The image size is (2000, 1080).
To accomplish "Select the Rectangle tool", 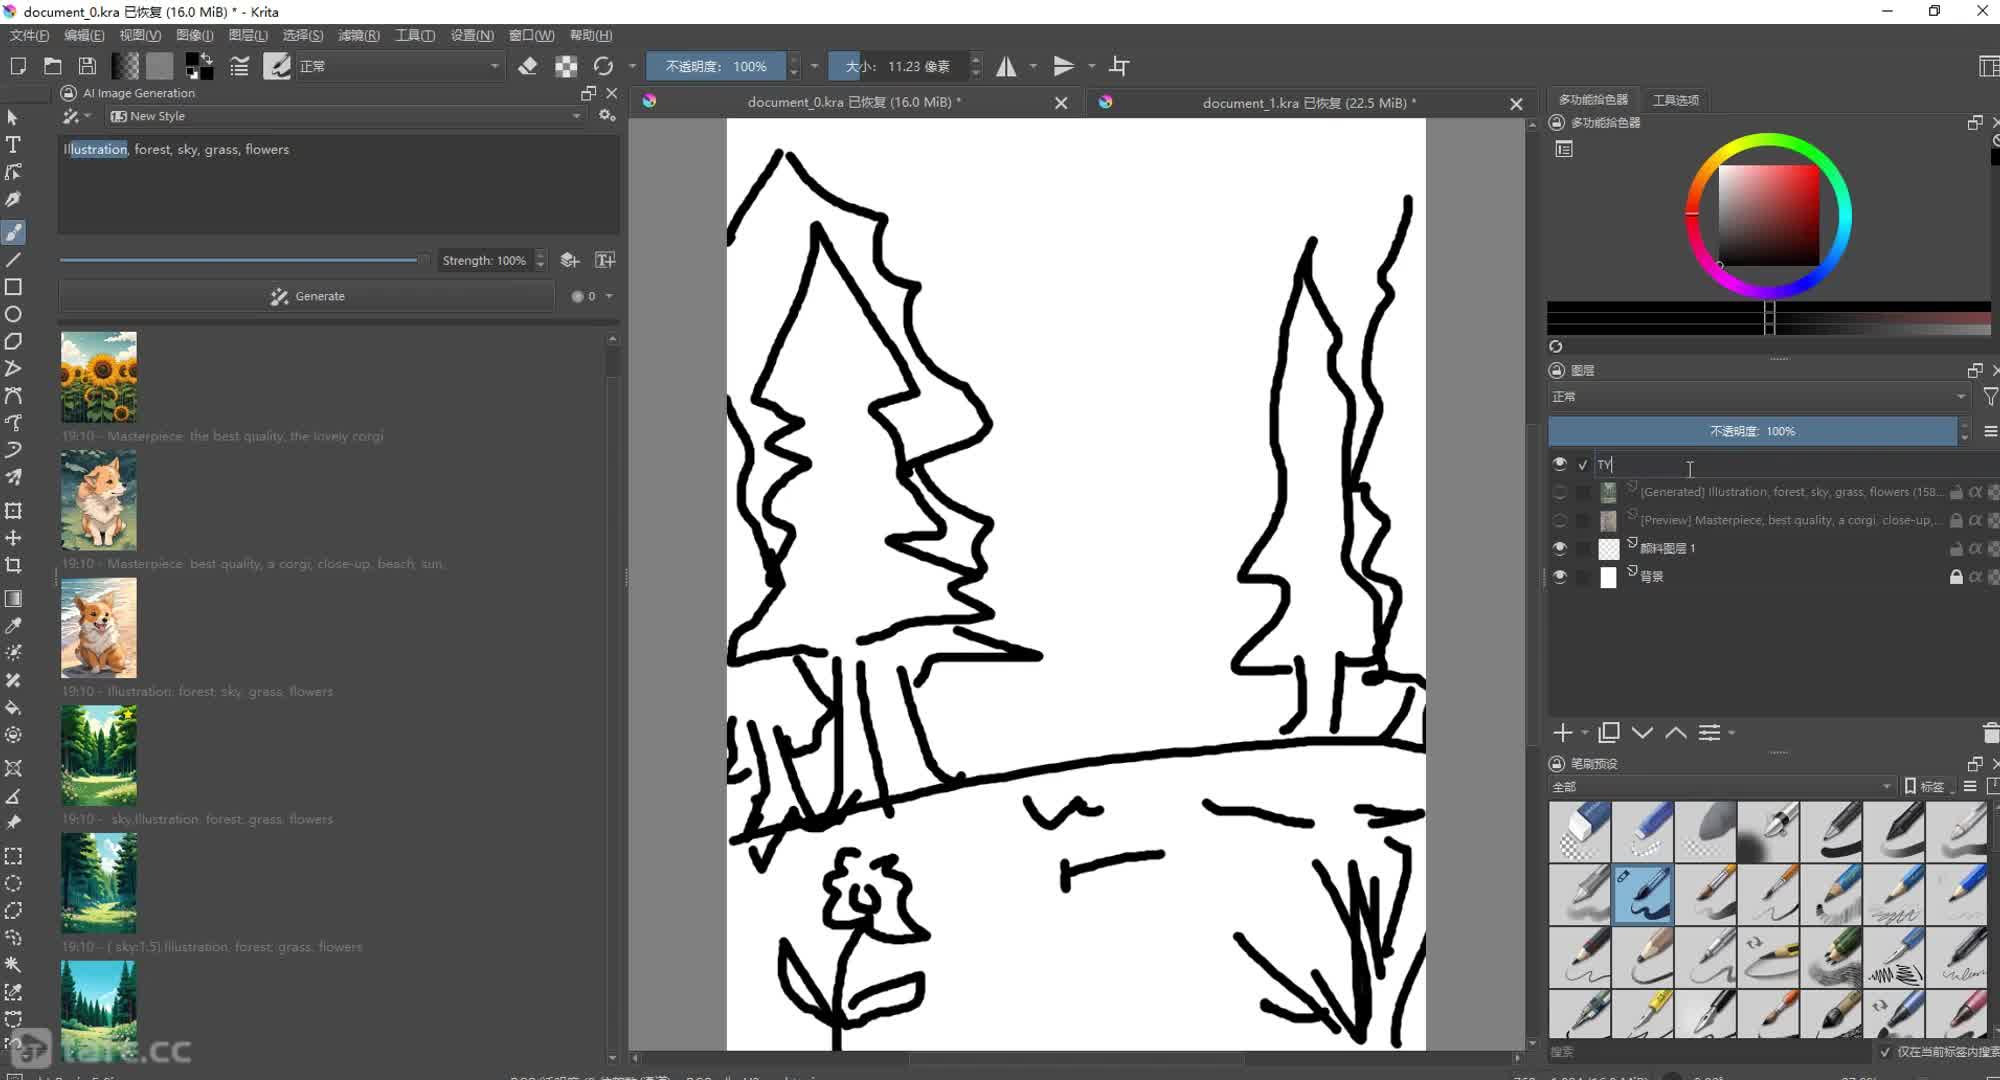I will coord(13,287).
